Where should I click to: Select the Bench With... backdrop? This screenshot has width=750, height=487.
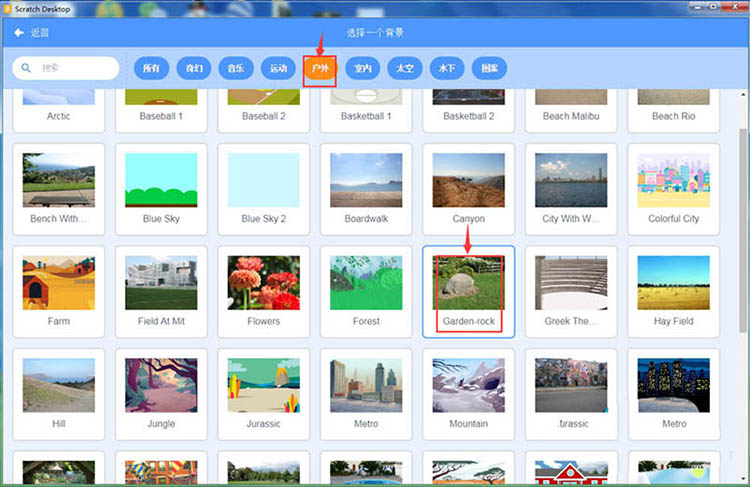tap(58, 189)
